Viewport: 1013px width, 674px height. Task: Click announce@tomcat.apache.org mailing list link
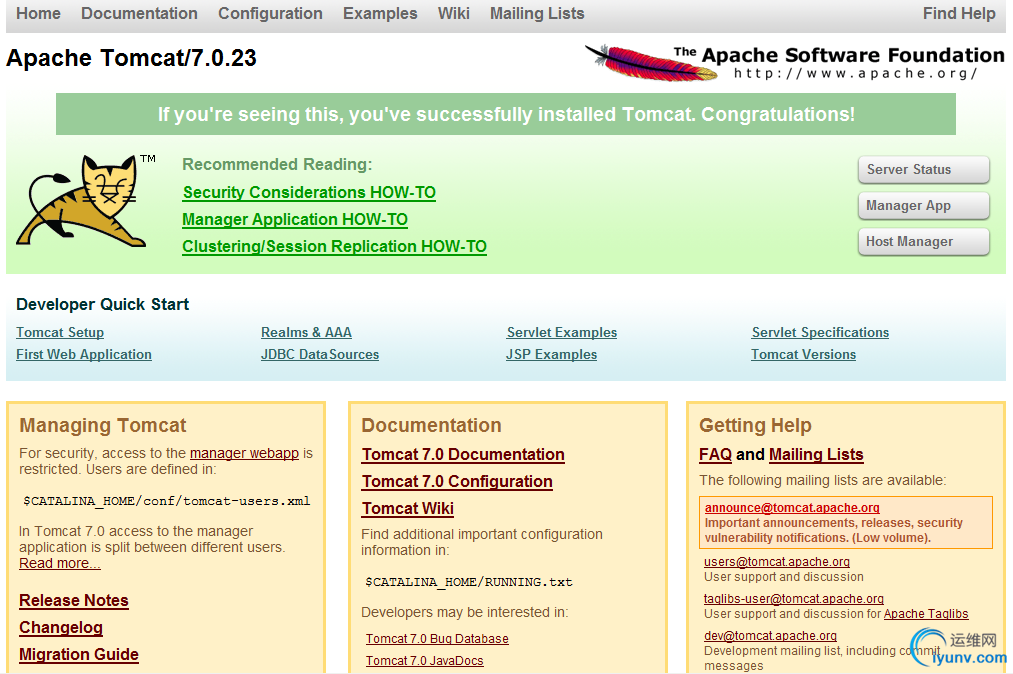[x=792, y=508]
